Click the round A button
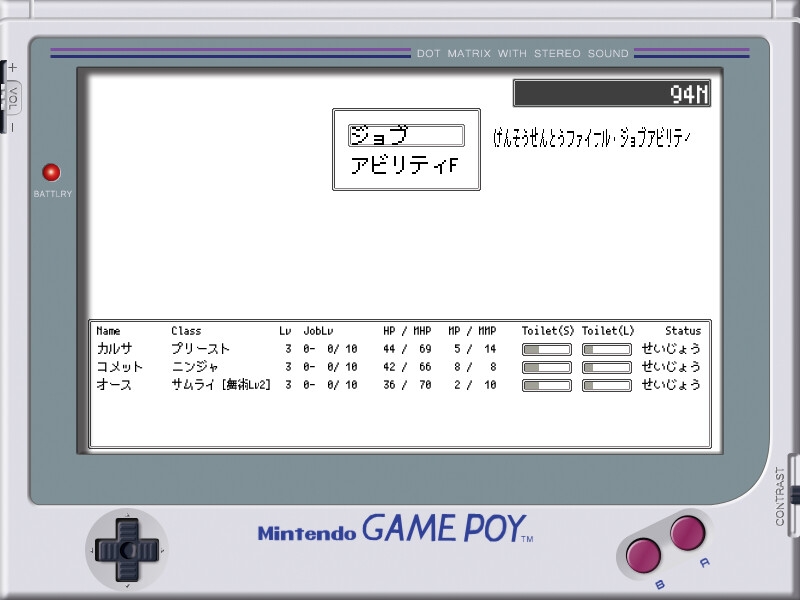800x600 pixels. coord(687,533)
